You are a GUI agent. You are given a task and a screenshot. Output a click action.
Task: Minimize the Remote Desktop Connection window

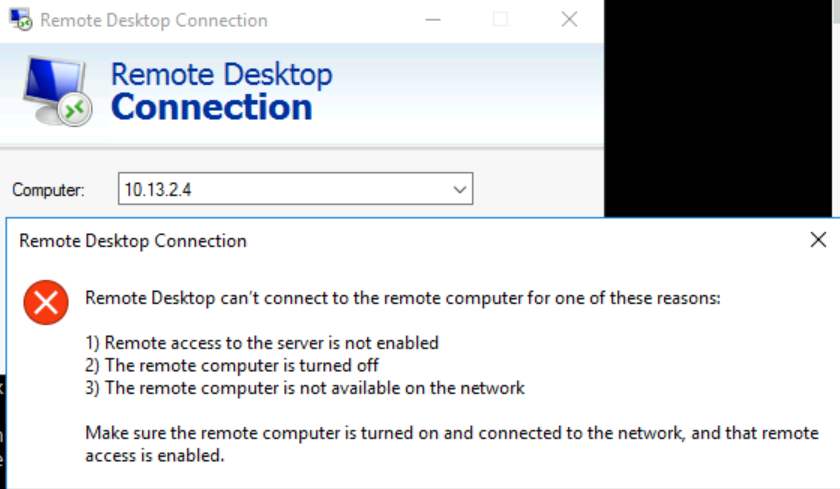[433, 19]
